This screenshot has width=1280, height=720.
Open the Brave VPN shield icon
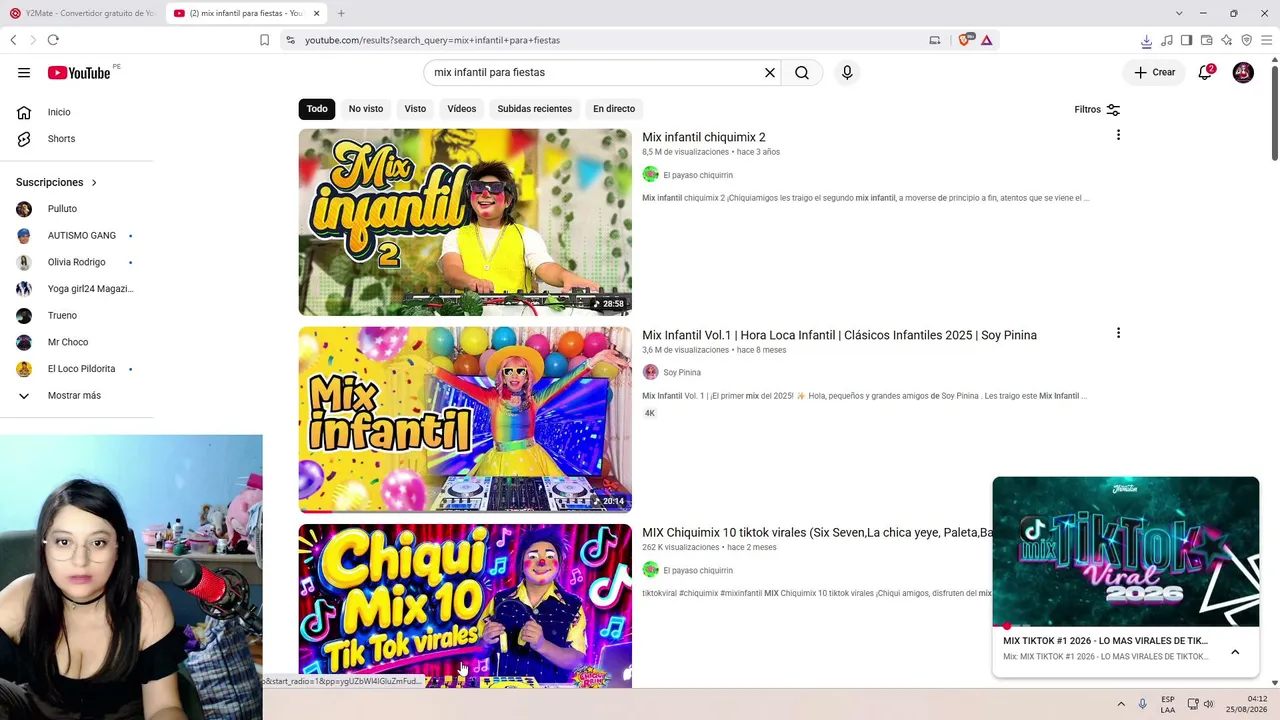coord(1246,40)
